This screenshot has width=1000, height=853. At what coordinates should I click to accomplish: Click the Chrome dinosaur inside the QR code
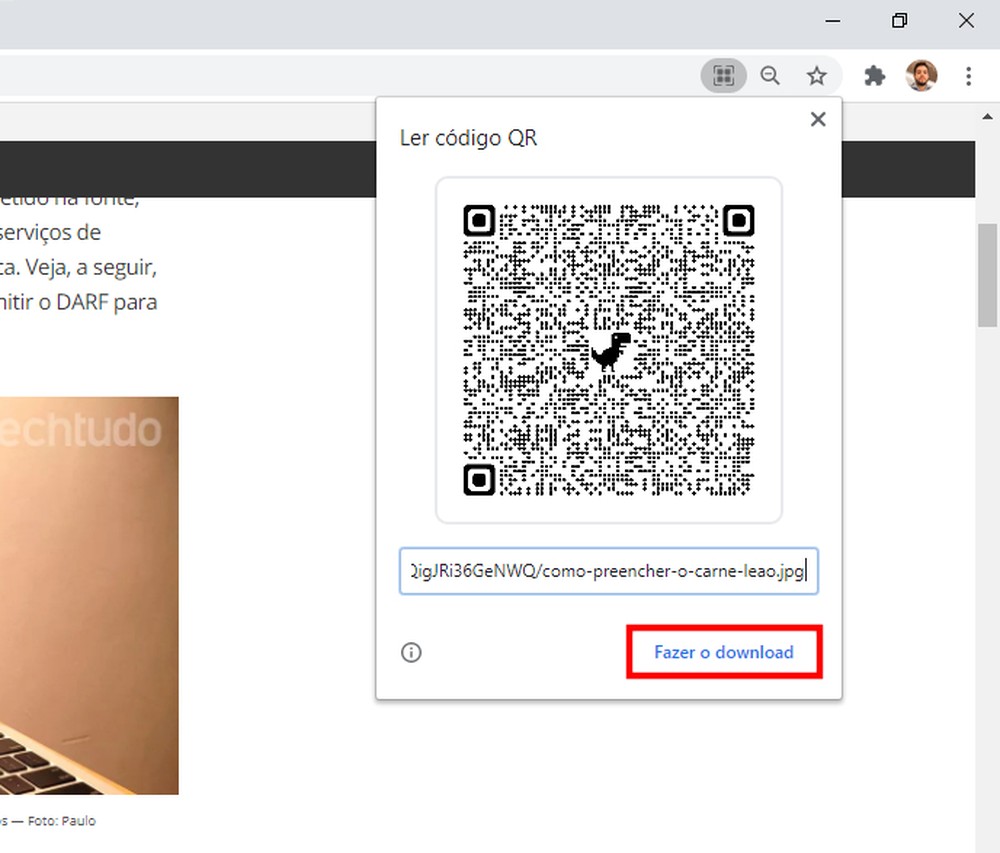[610, 352]
